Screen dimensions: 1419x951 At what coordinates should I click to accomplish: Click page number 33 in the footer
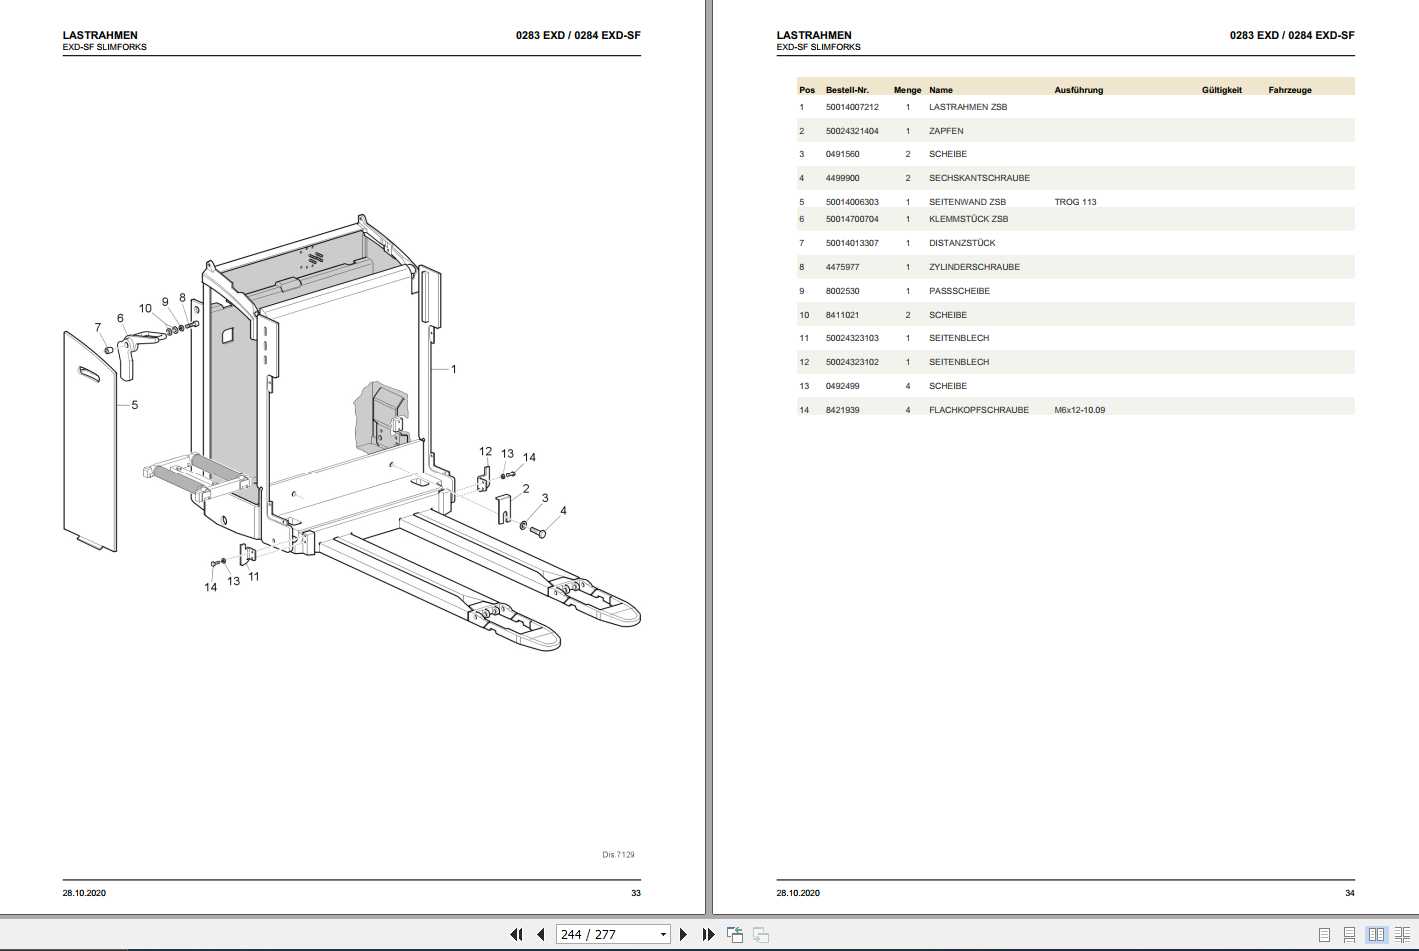tap(636, 893)
